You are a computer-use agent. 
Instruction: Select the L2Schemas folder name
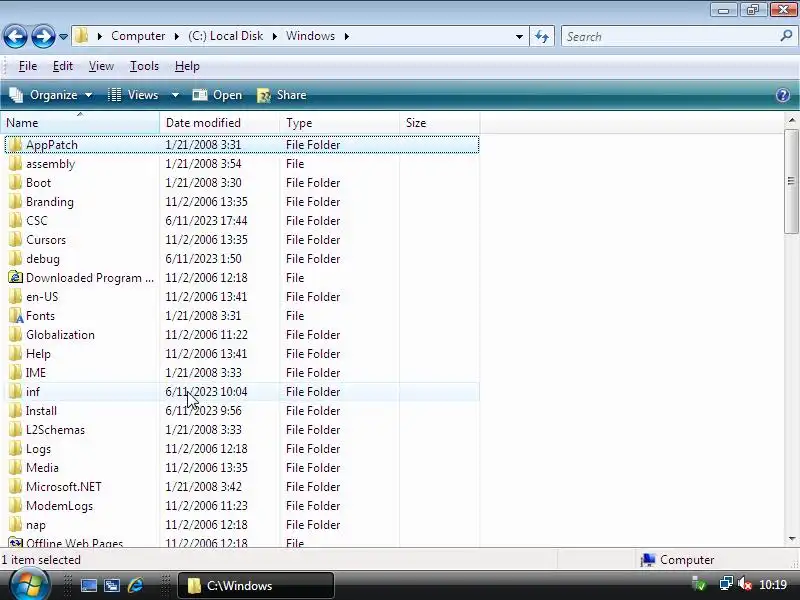[x=55, y=430]
